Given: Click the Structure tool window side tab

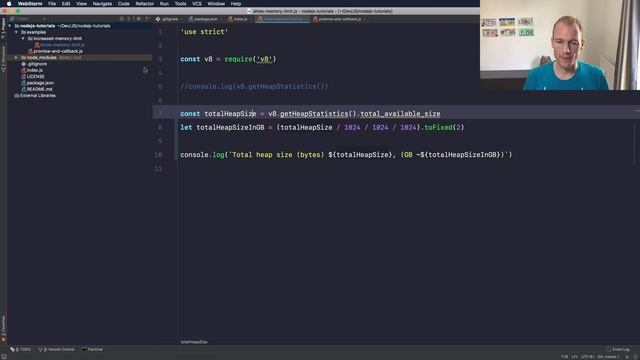Looking at the screenshot, I should pos(3,59).
